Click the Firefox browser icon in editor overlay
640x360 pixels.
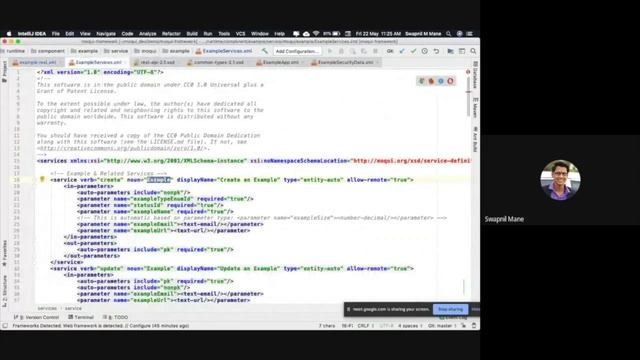tap(431, 81)
